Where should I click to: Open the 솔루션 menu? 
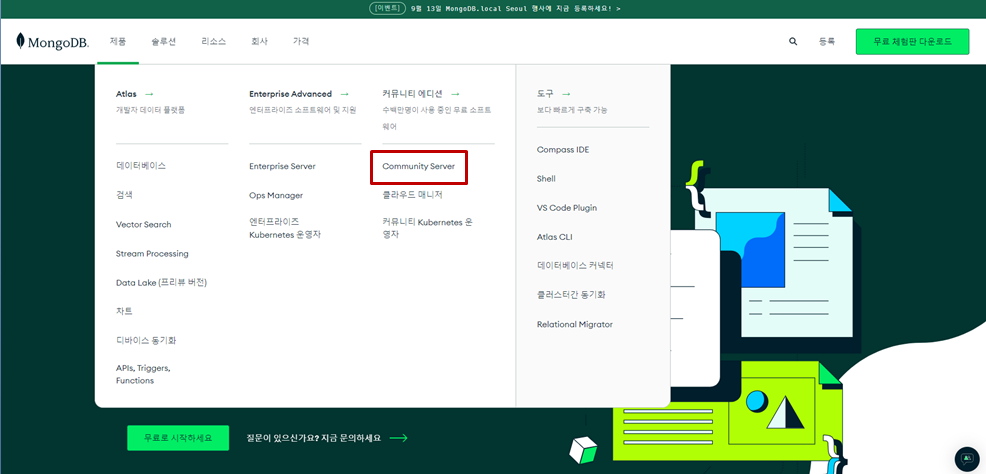(163, 41)
